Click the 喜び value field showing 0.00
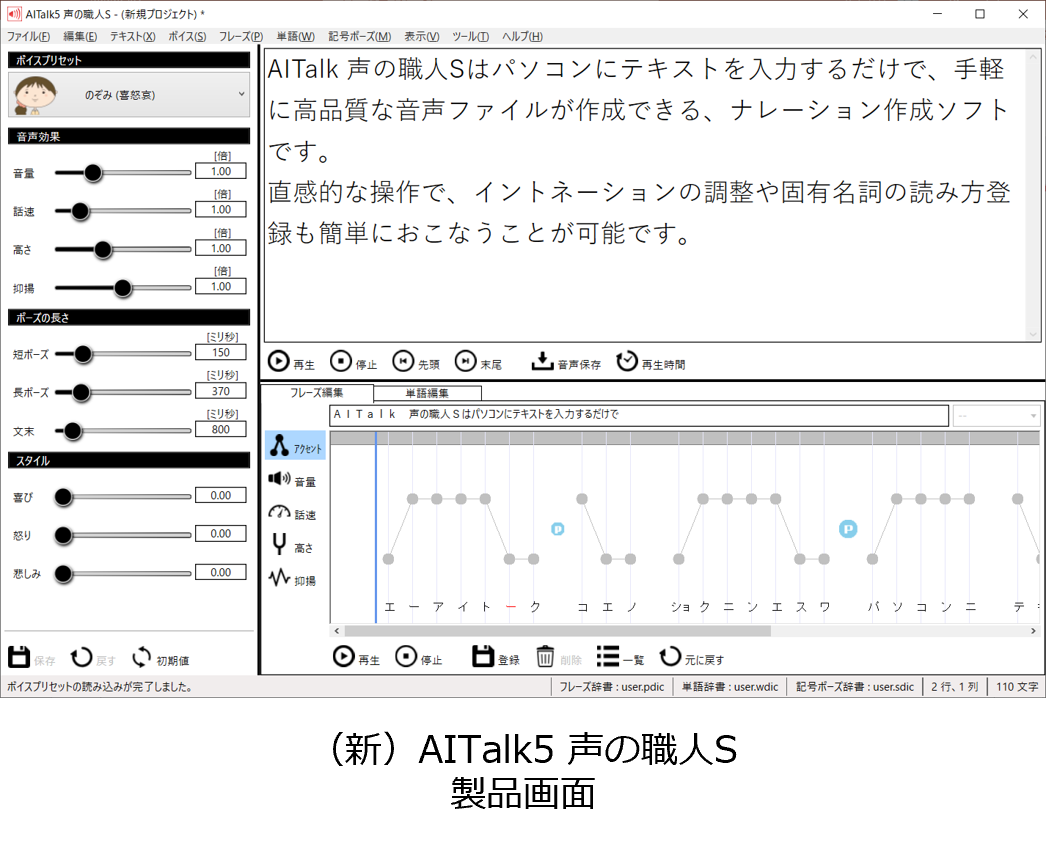The height and width of the screenshot is (843, 1046). [221, 496]
